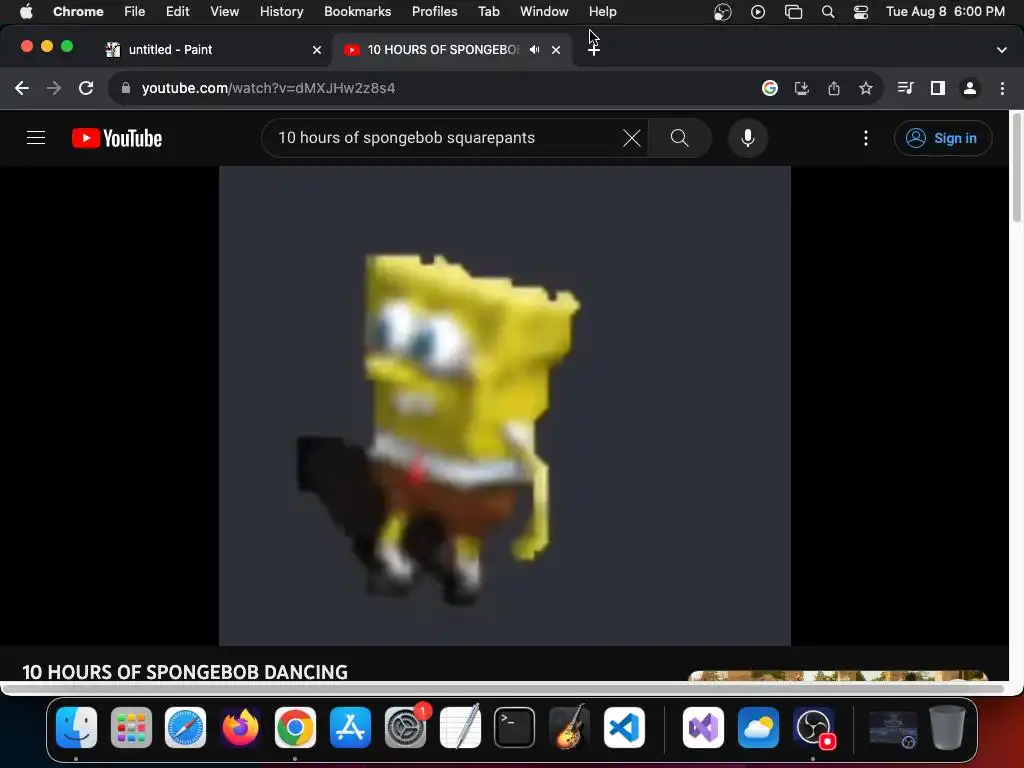The height and width of the screenshot is (768, 1024).
Task: Open YouTube settings three-dot menu
Action: pos(866,138)
